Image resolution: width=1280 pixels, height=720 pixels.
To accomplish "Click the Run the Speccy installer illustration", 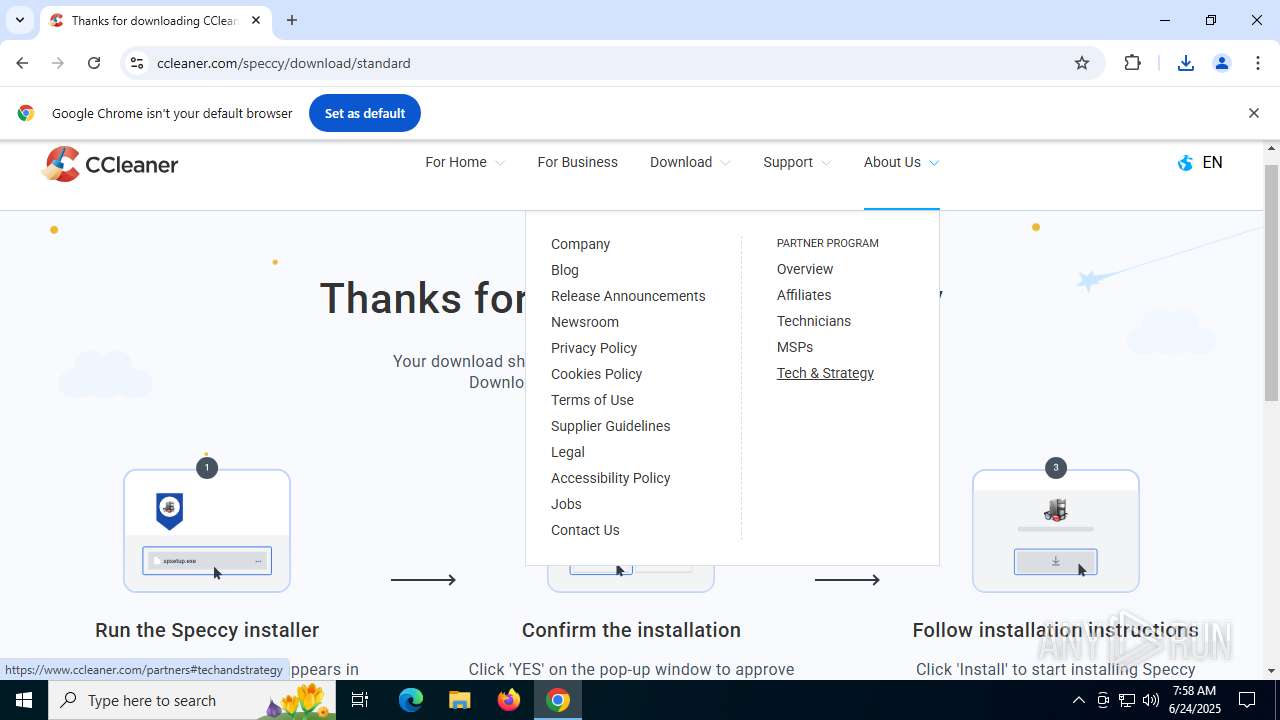I will click(x=207, y=530).
